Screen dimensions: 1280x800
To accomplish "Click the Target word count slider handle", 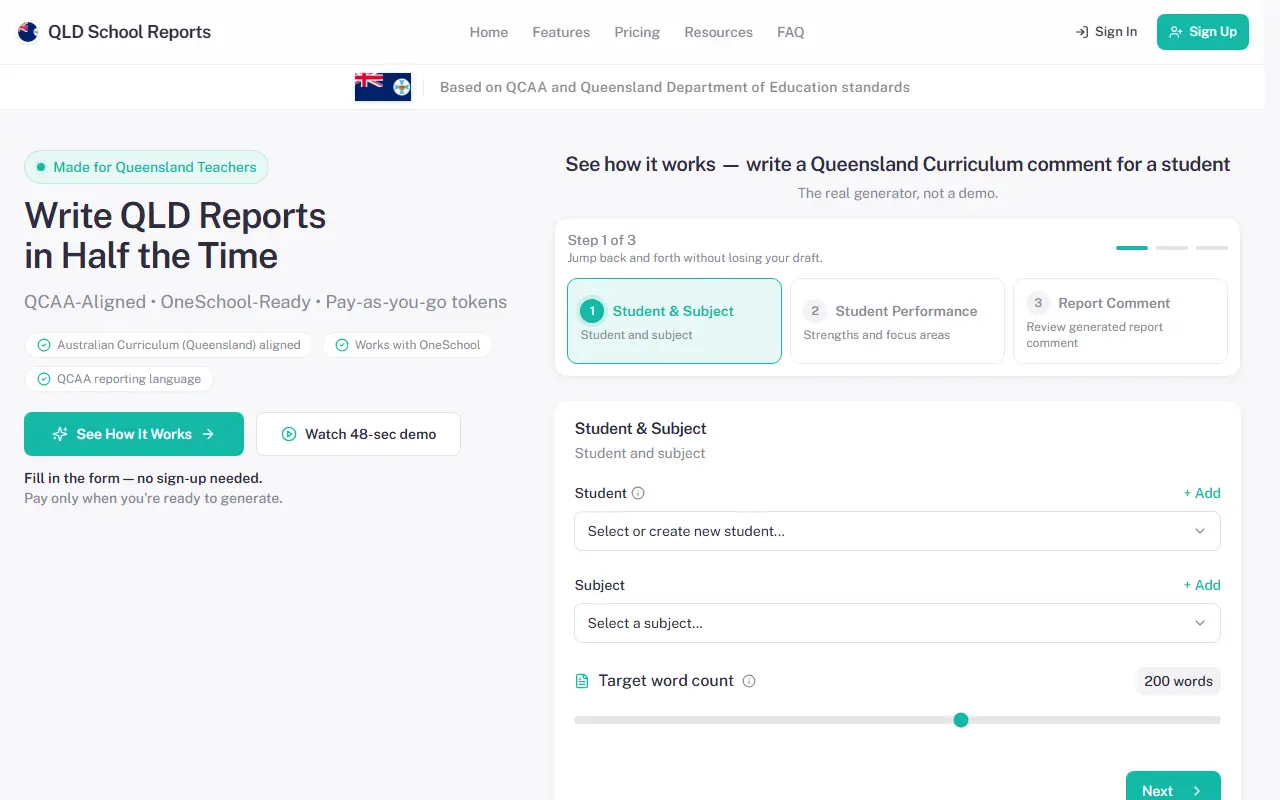I will pyautogui.click(x=961, y=720).
